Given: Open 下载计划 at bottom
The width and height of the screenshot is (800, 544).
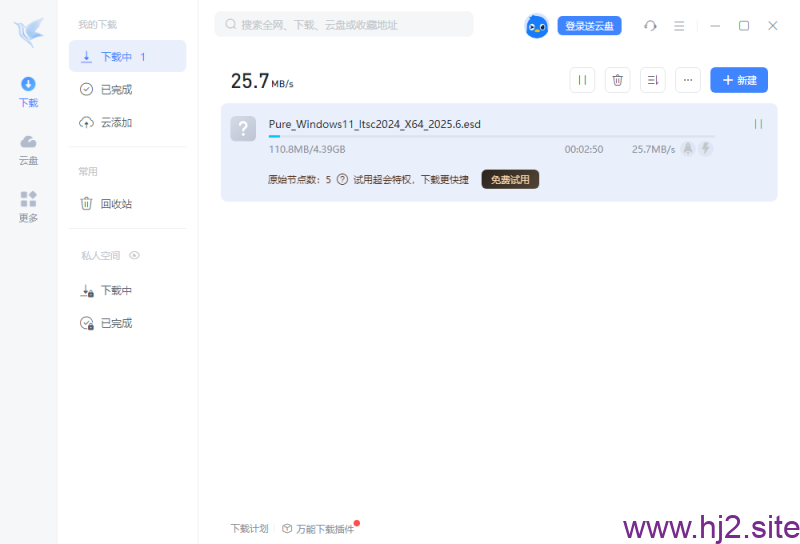Looking at the screenshot, I should tap(249, 529).
